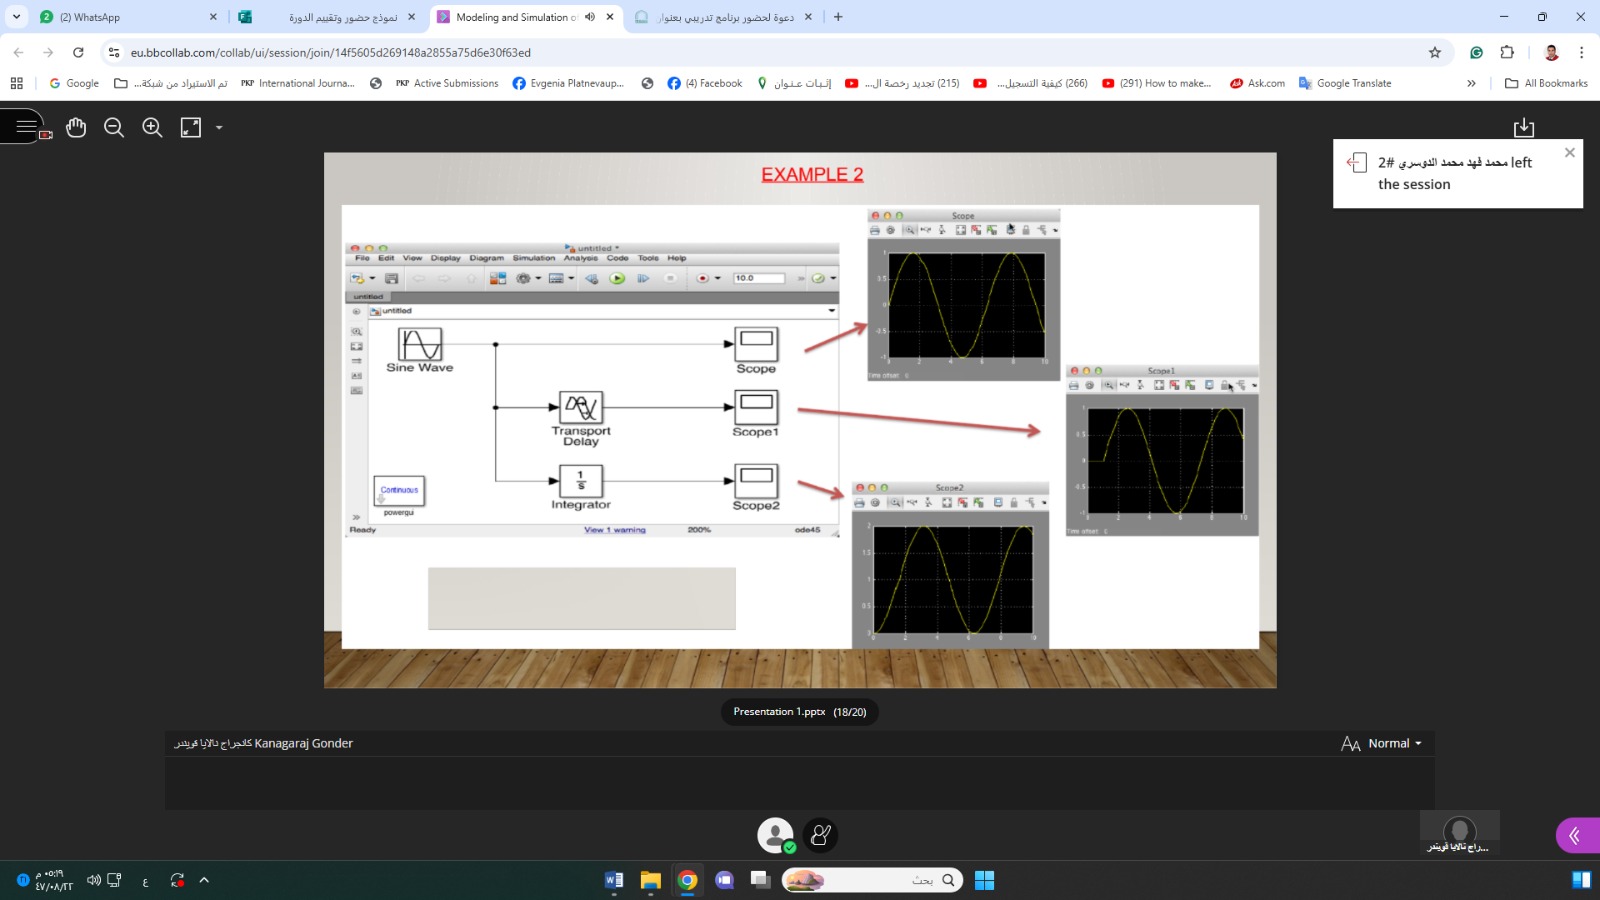Click the best fit view icon

tap(190, 127)
